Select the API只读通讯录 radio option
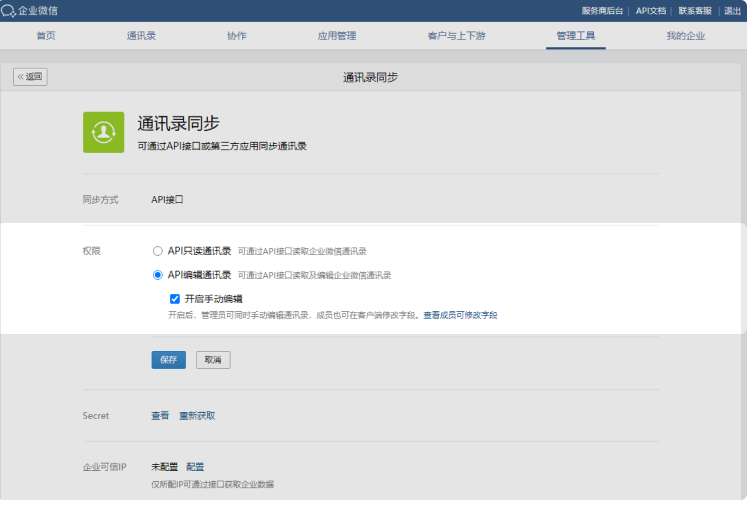This screenshot has width=754, height=507. click(157, 251)
